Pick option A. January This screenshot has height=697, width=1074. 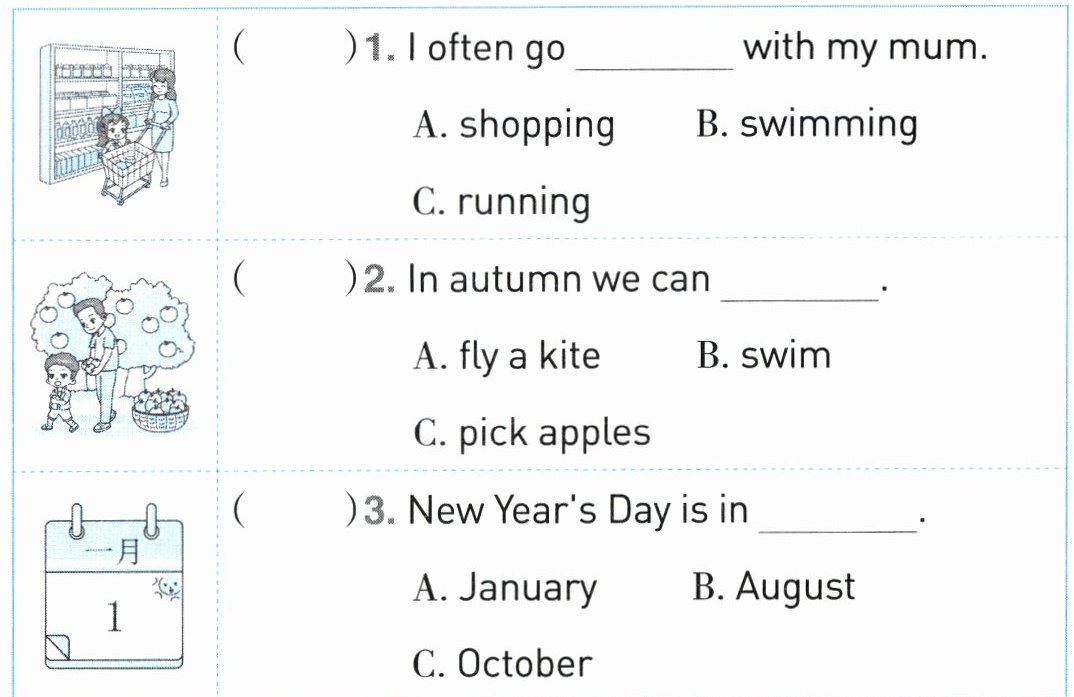[x=504, y=588]
